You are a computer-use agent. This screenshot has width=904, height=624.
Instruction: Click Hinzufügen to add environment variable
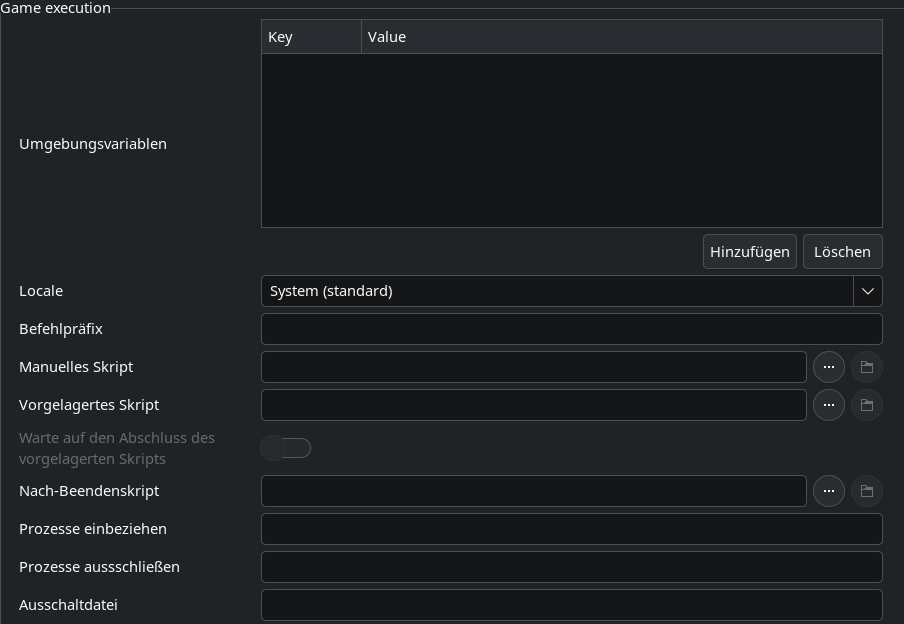[x=749, y=251]
